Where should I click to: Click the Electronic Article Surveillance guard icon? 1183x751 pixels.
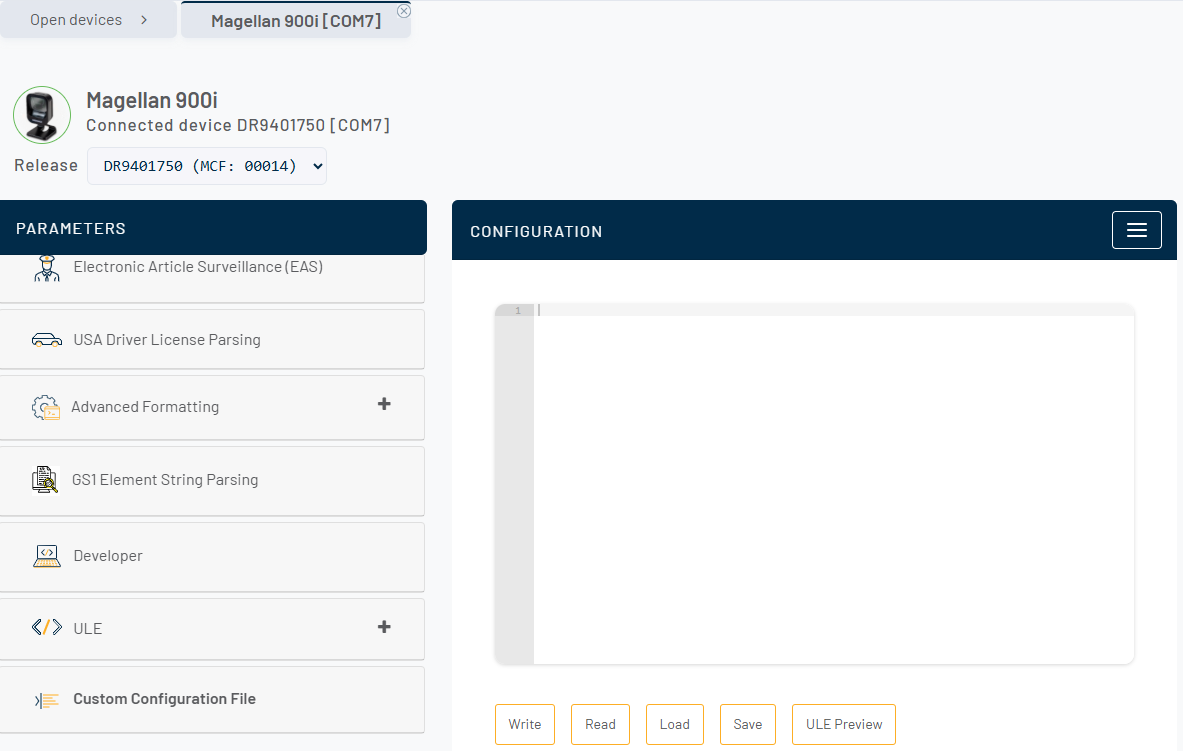[47, 268]
